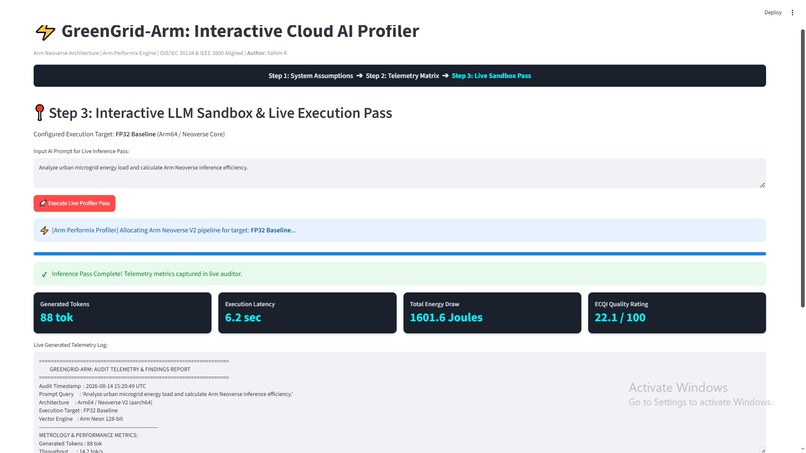The height and width of the screenshot is (453, 806).
Task: Click the 'Vector Engine : Arm Neon 128-bit' line
Action: point(81,419)
